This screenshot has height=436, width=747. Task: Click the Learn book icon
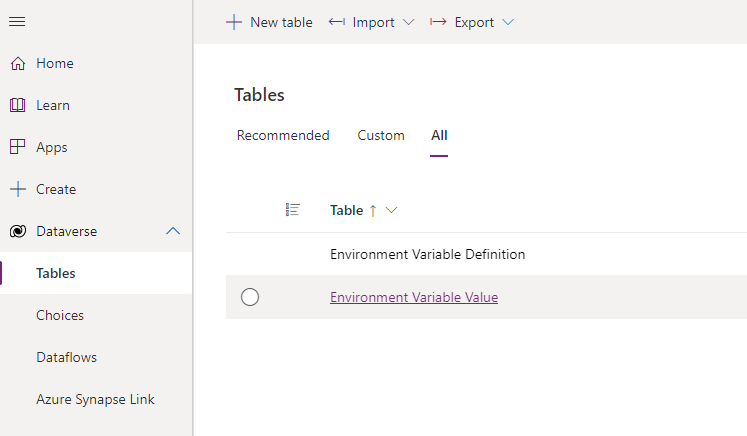18,105
